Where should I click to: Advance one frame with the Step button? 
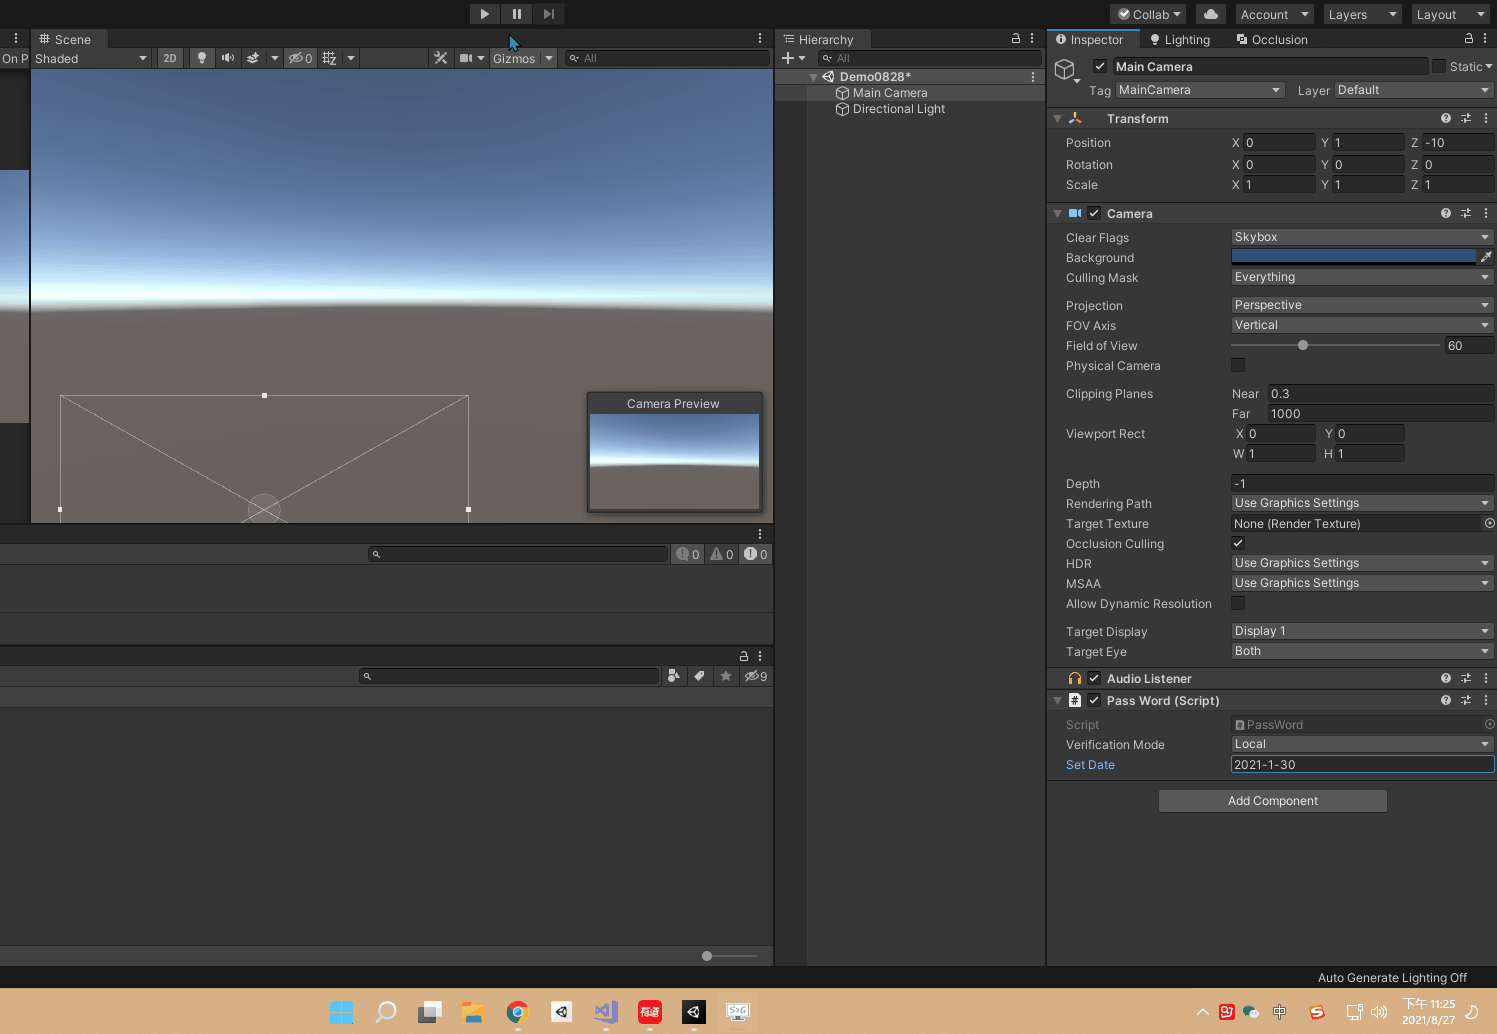549,14
